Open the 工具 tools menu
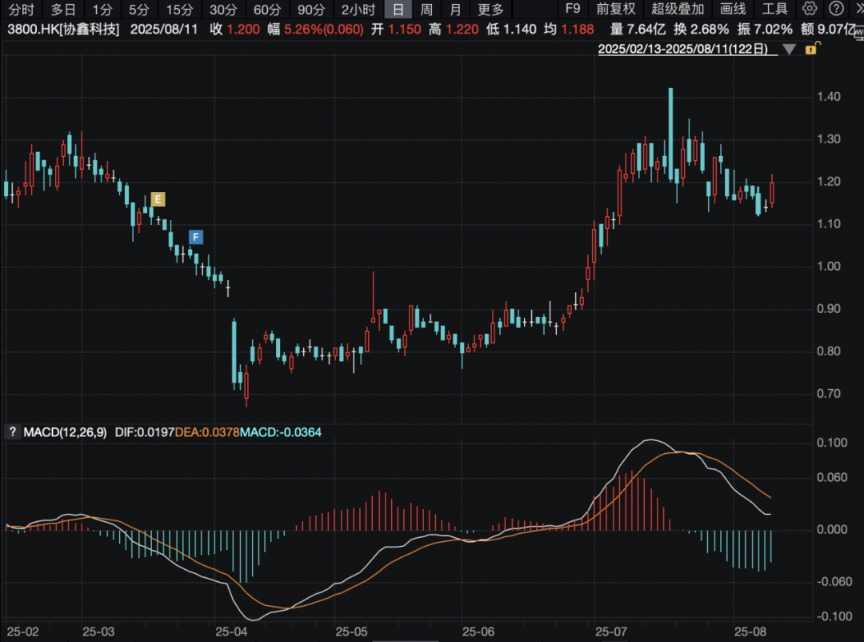Viewport: 864px width, 642px height. pos(775,9)
